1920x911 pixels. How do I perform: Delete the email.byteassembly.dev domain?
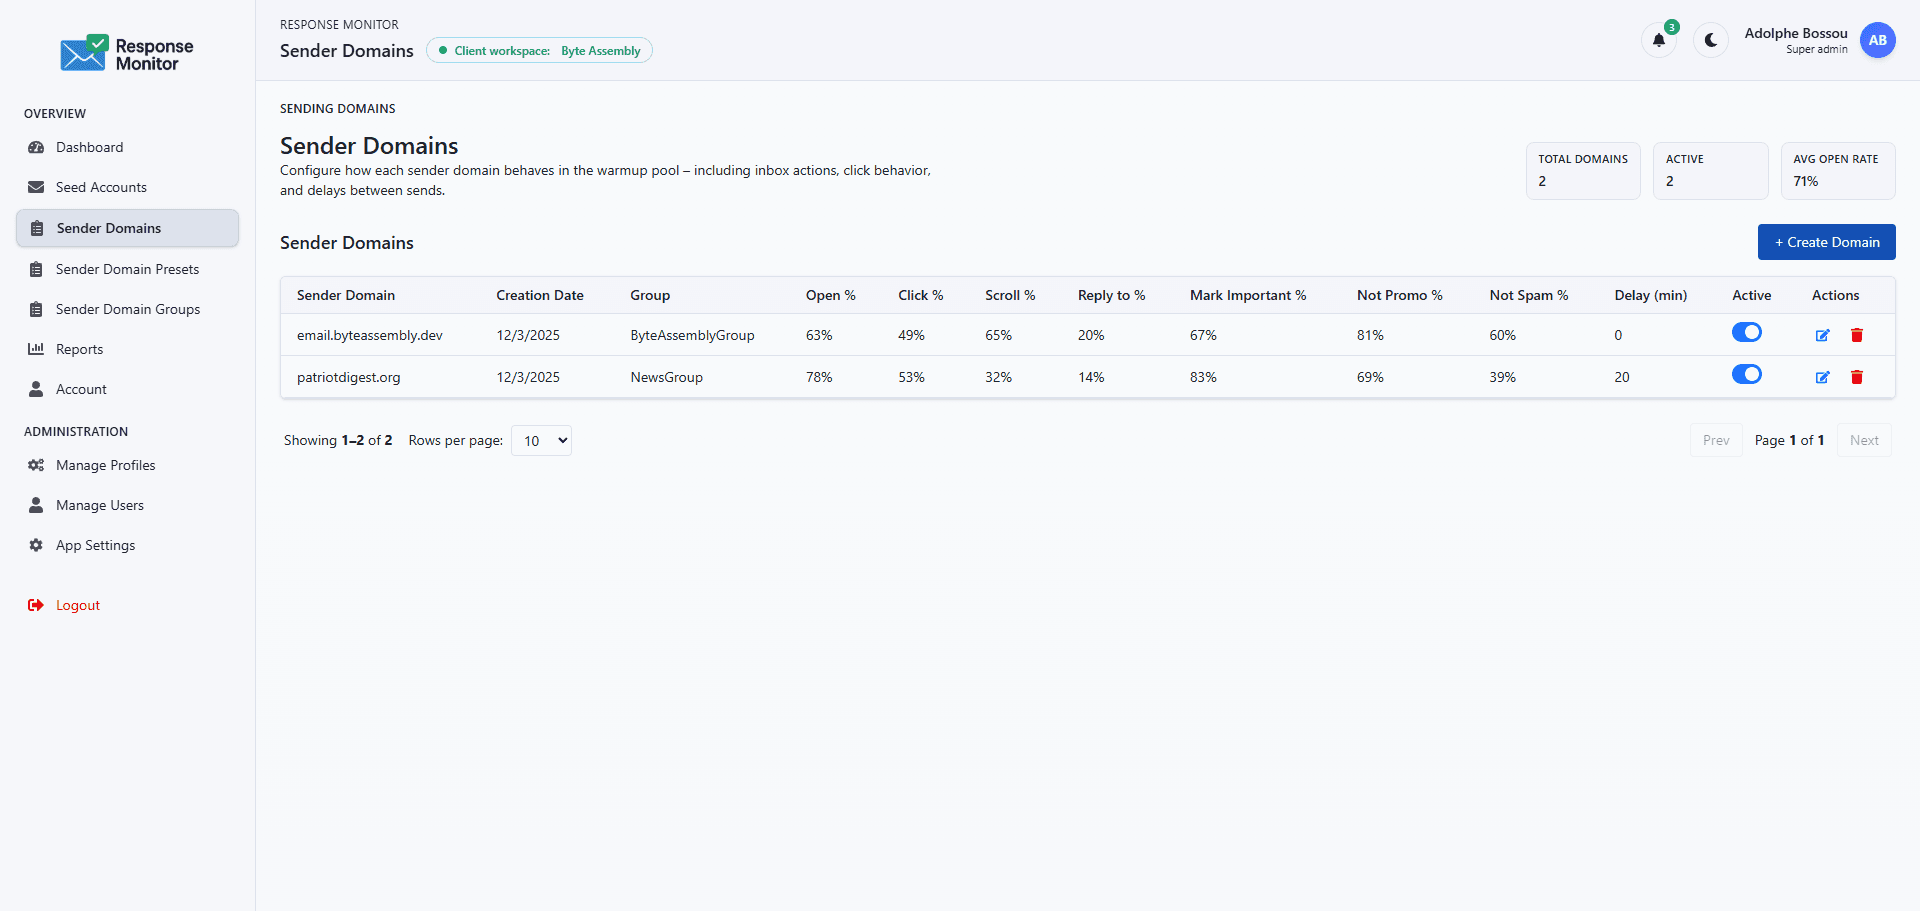click(x=1856, y=335)
